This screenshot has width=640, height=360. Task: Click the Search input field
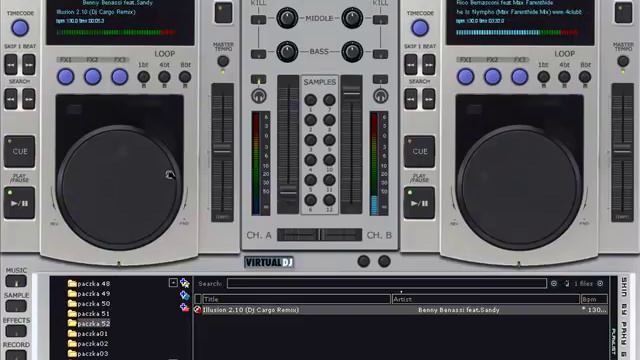click(387, 283)
